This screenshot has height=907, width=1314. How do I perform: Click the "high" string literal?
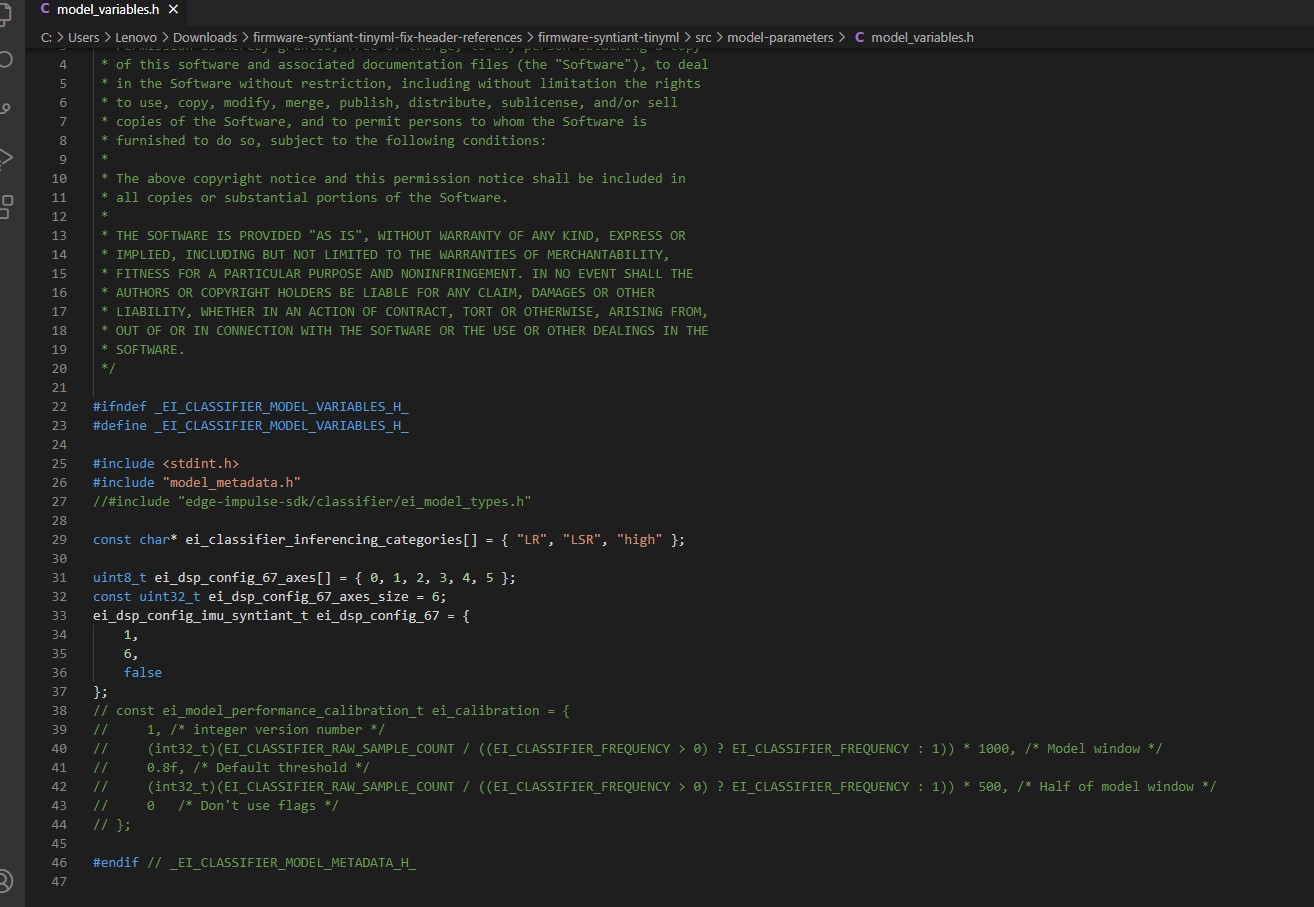point(640,539)
